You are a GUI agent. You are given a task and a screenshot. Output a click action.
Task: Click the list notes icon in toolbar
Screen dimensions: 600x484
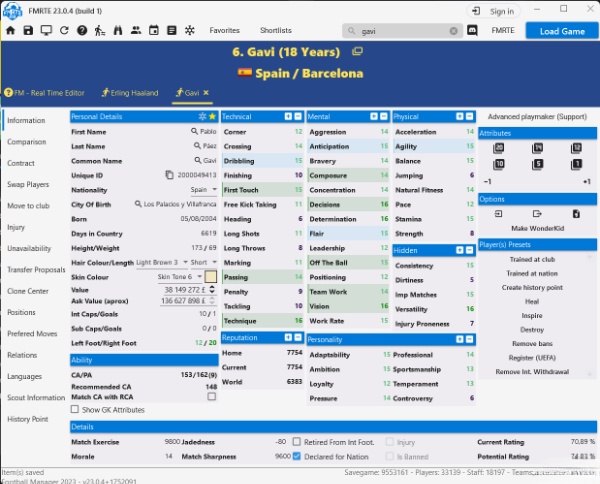click(x=172, y=30)
